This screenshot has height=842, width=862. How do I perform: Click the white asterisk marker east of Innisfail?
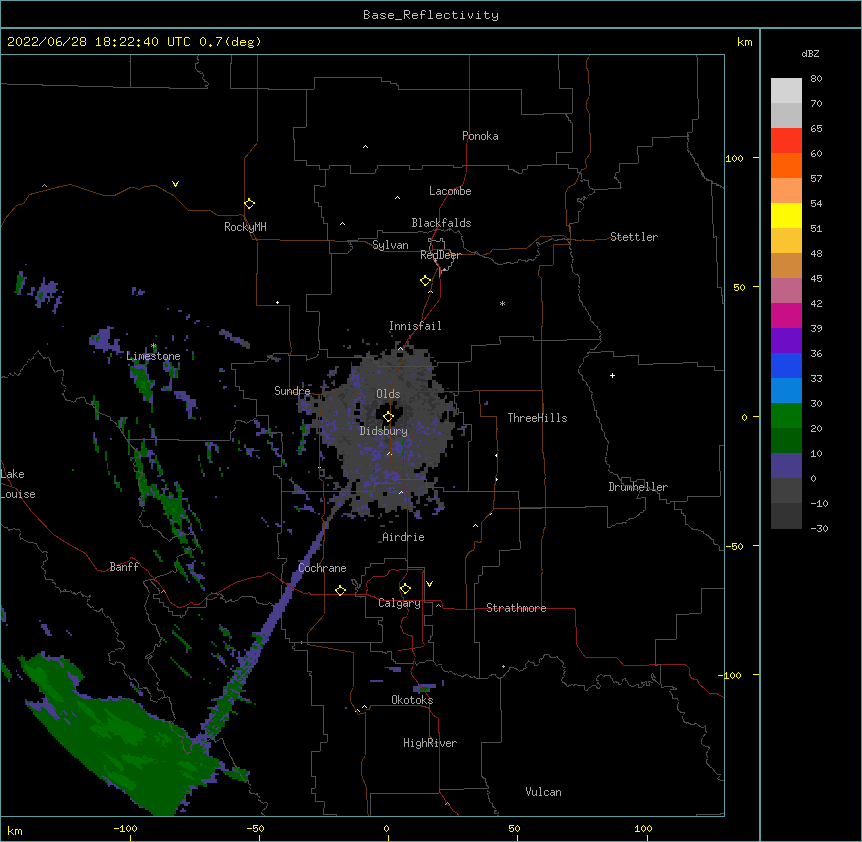[502, 303]
